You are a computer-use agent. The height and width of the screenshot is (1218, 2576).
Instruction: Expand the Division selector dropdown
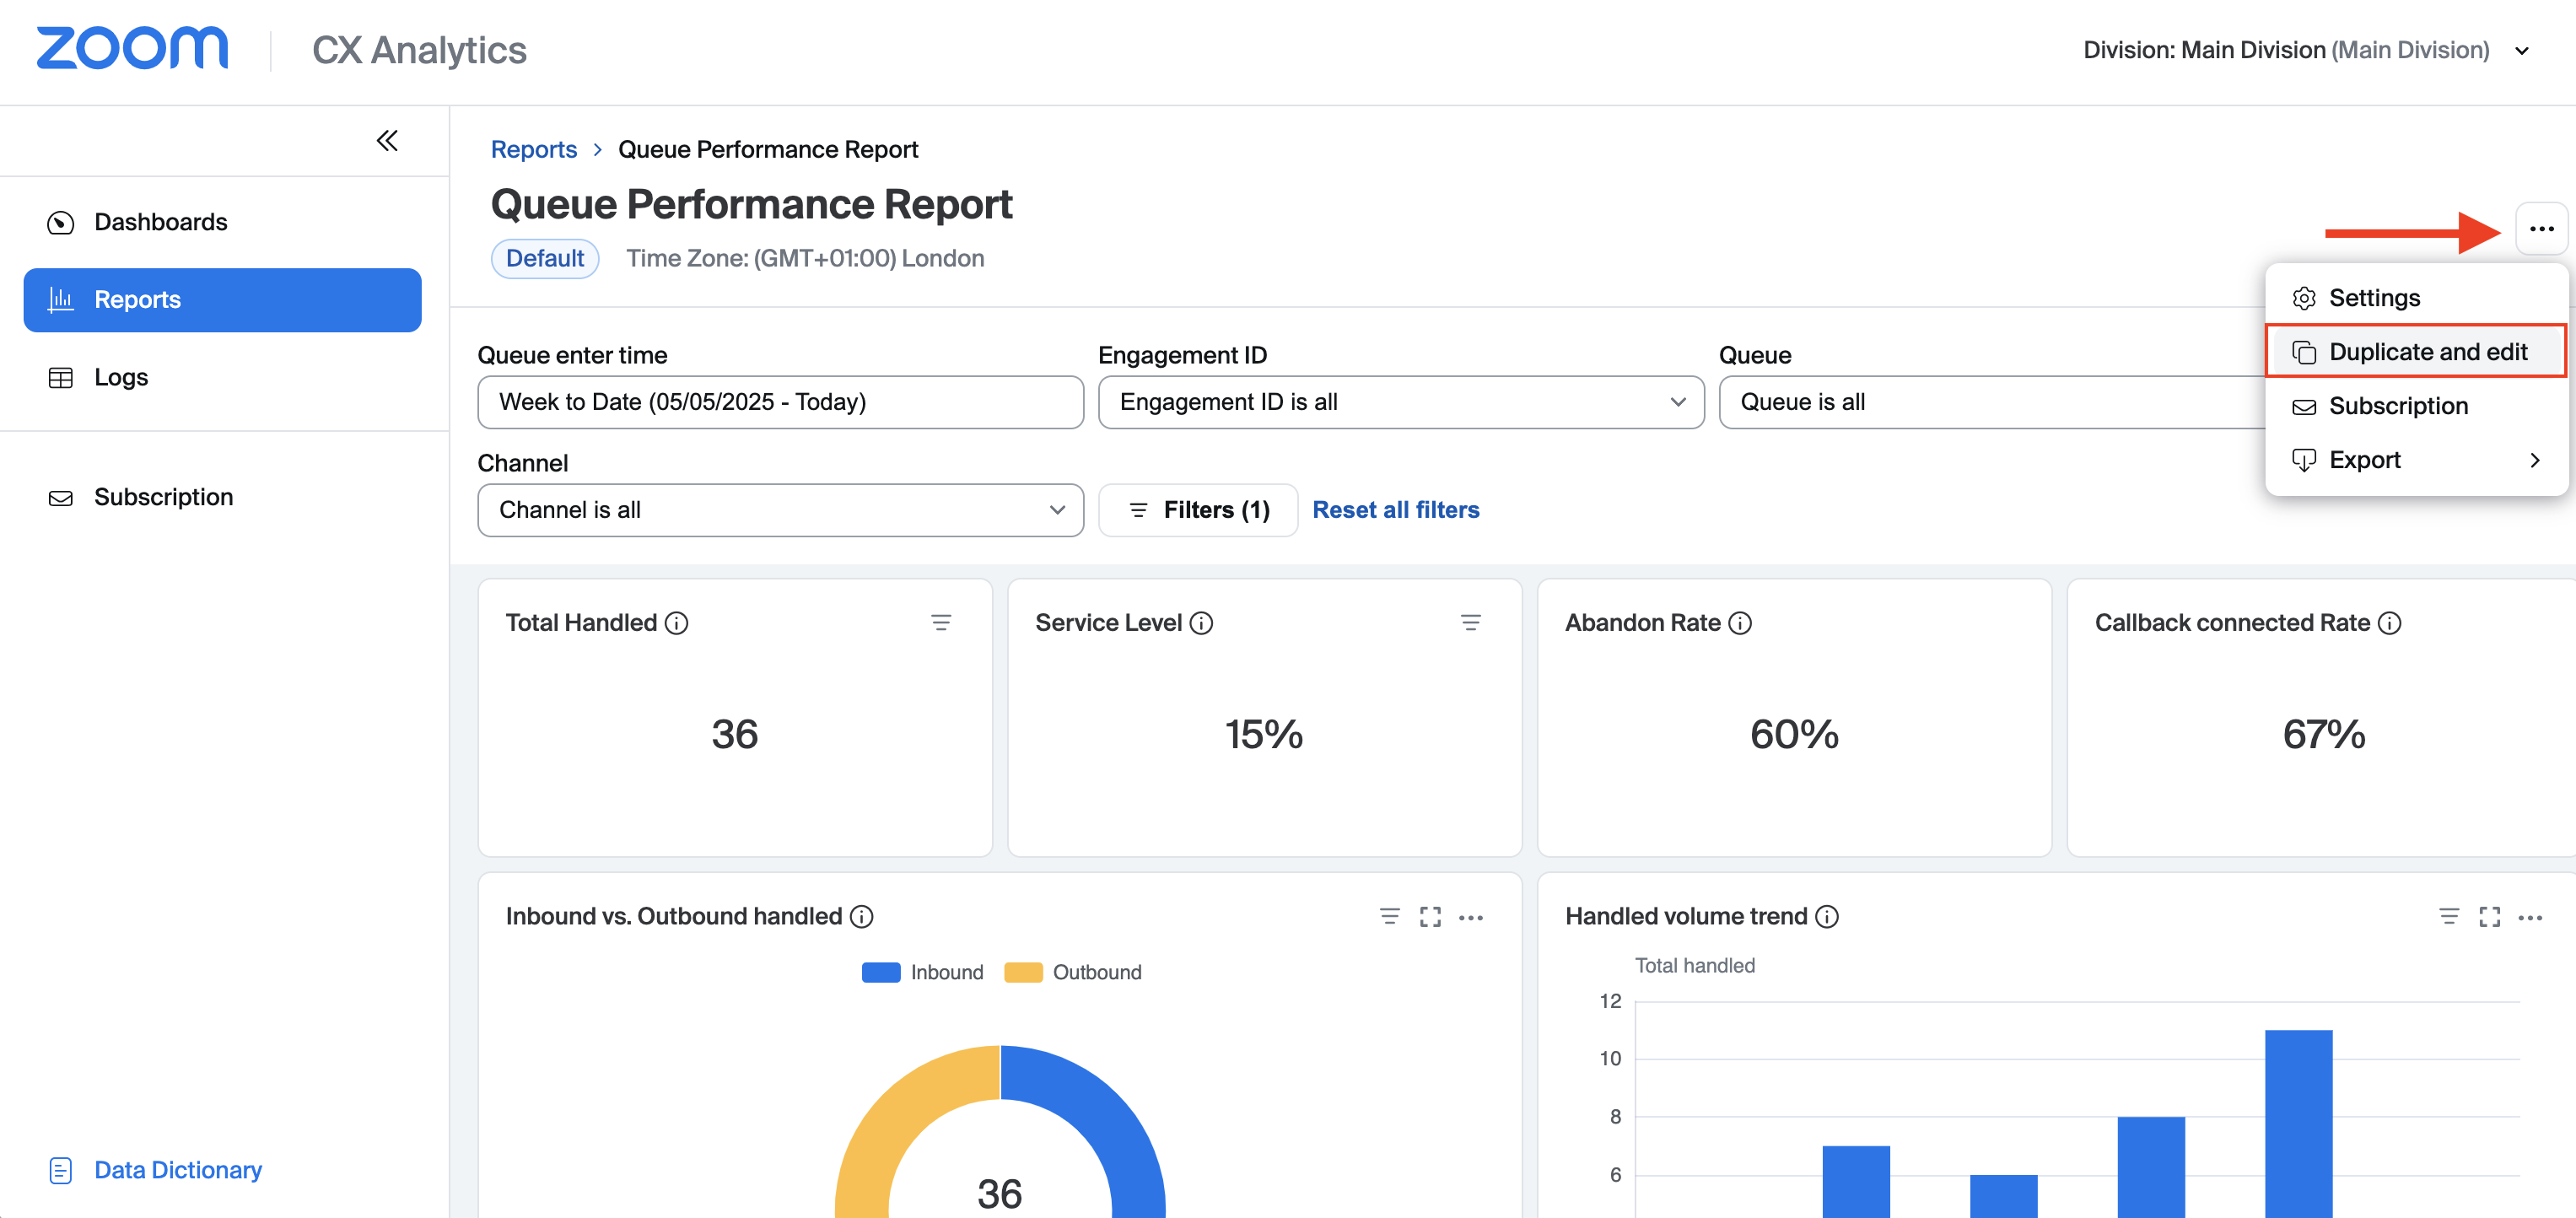coord(2521,51)
